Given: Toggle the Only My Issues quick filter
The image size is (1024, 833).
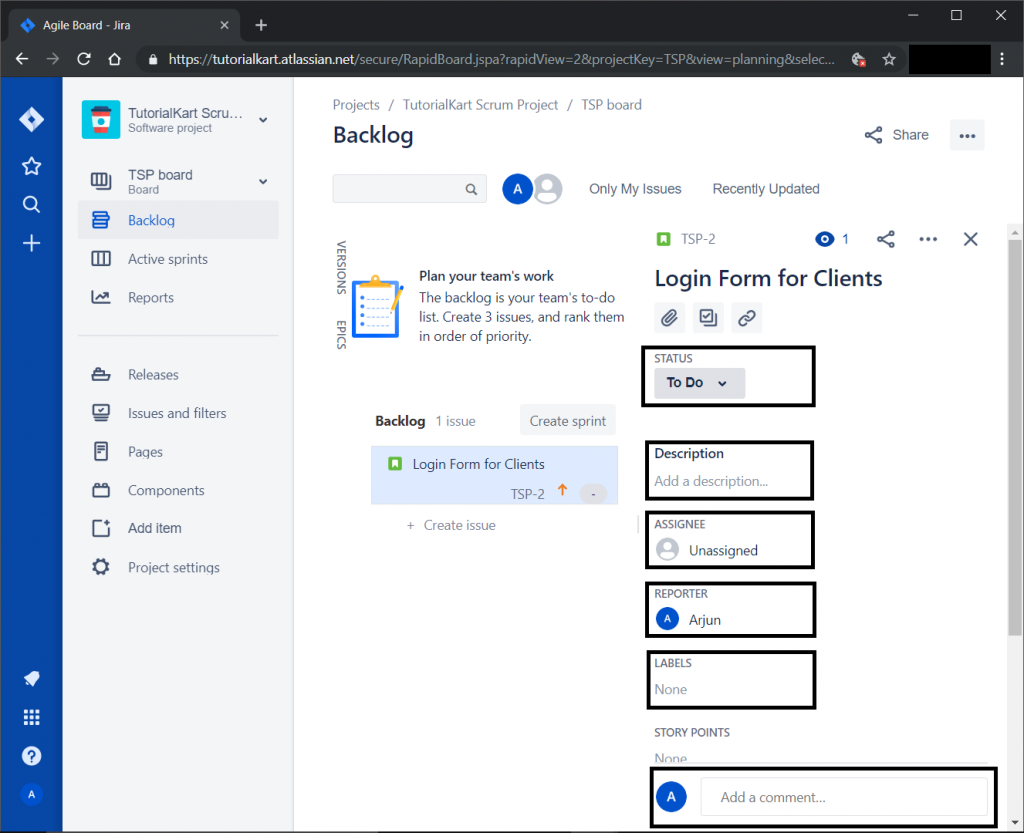Looking at the screenshot, I should 635,189.
